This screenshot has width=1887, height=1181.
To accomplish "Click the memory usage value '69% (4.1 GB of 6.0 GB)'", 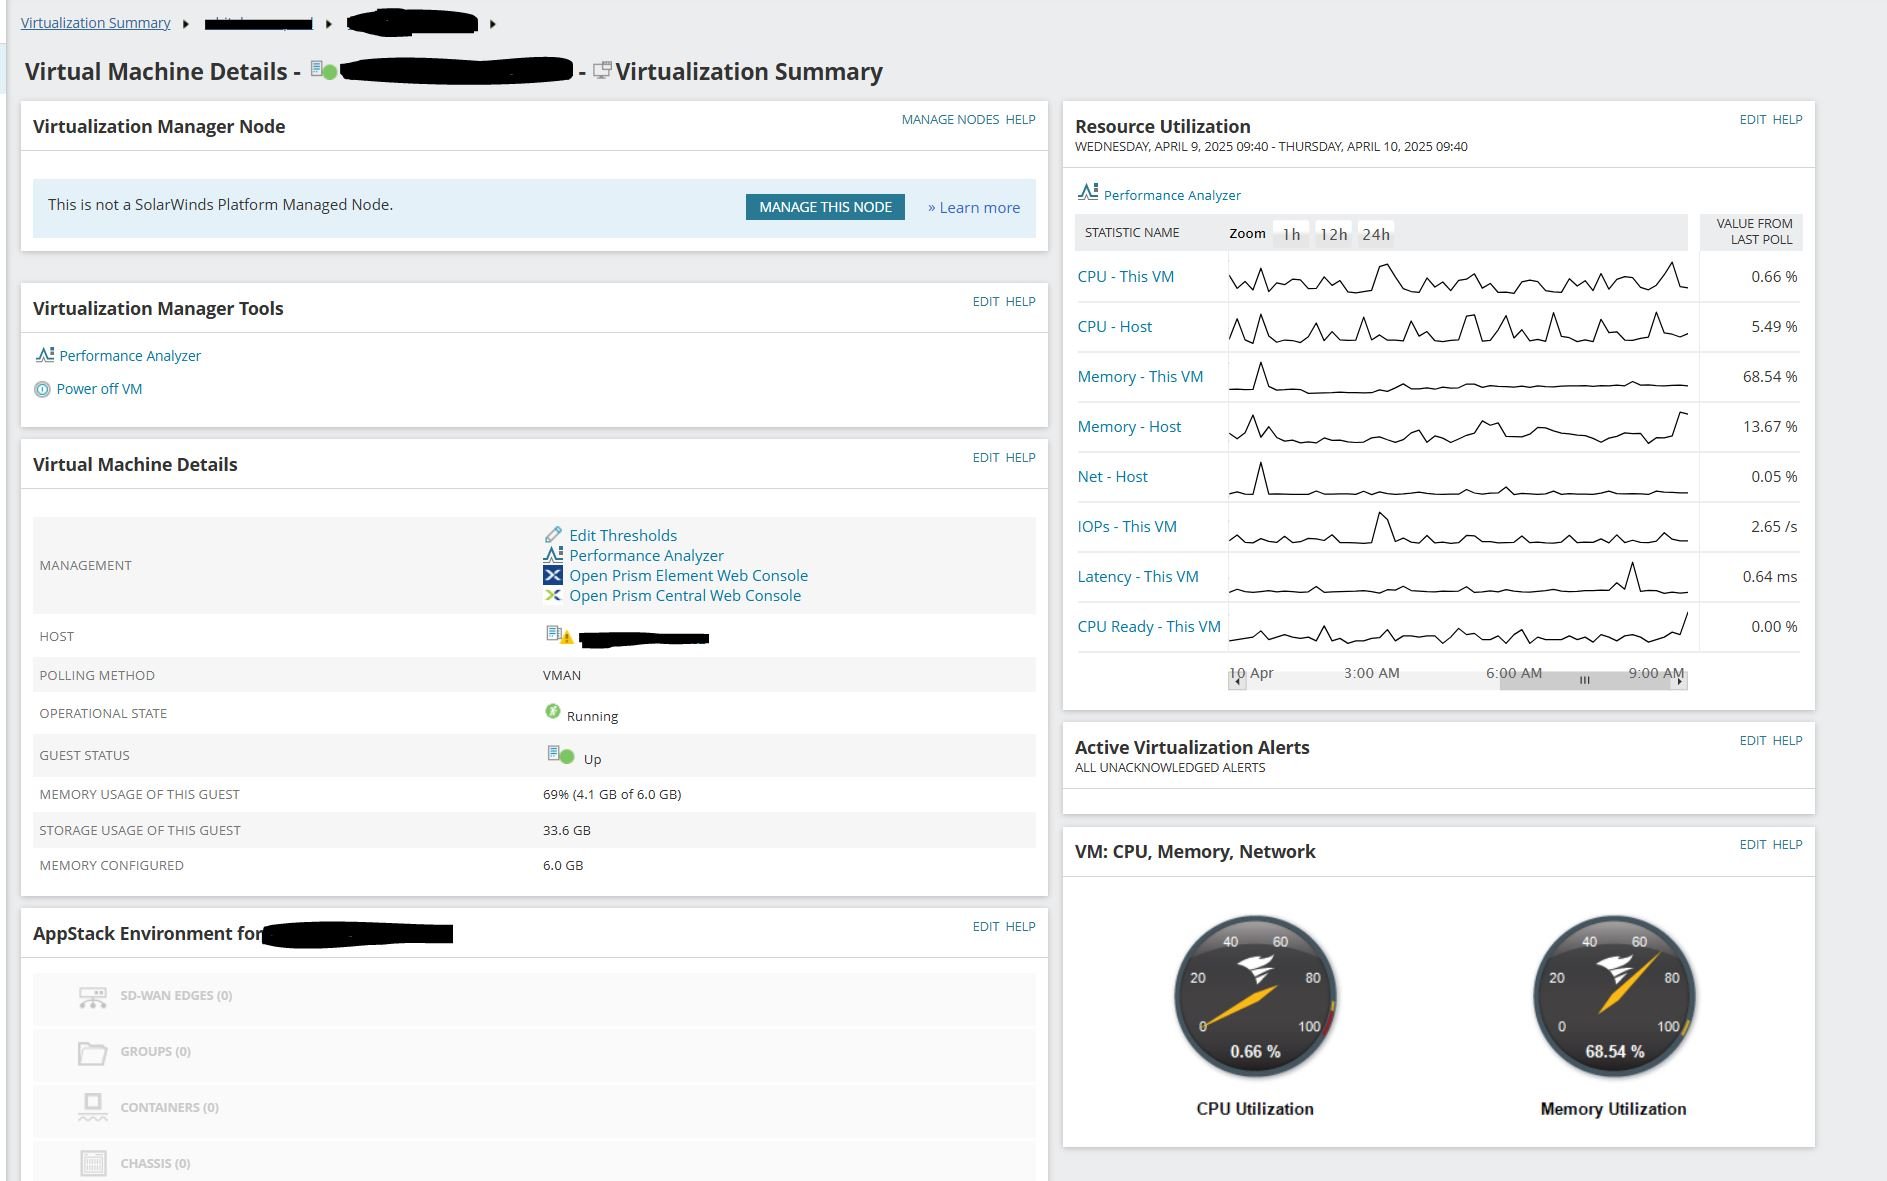I will click(612, 795).
